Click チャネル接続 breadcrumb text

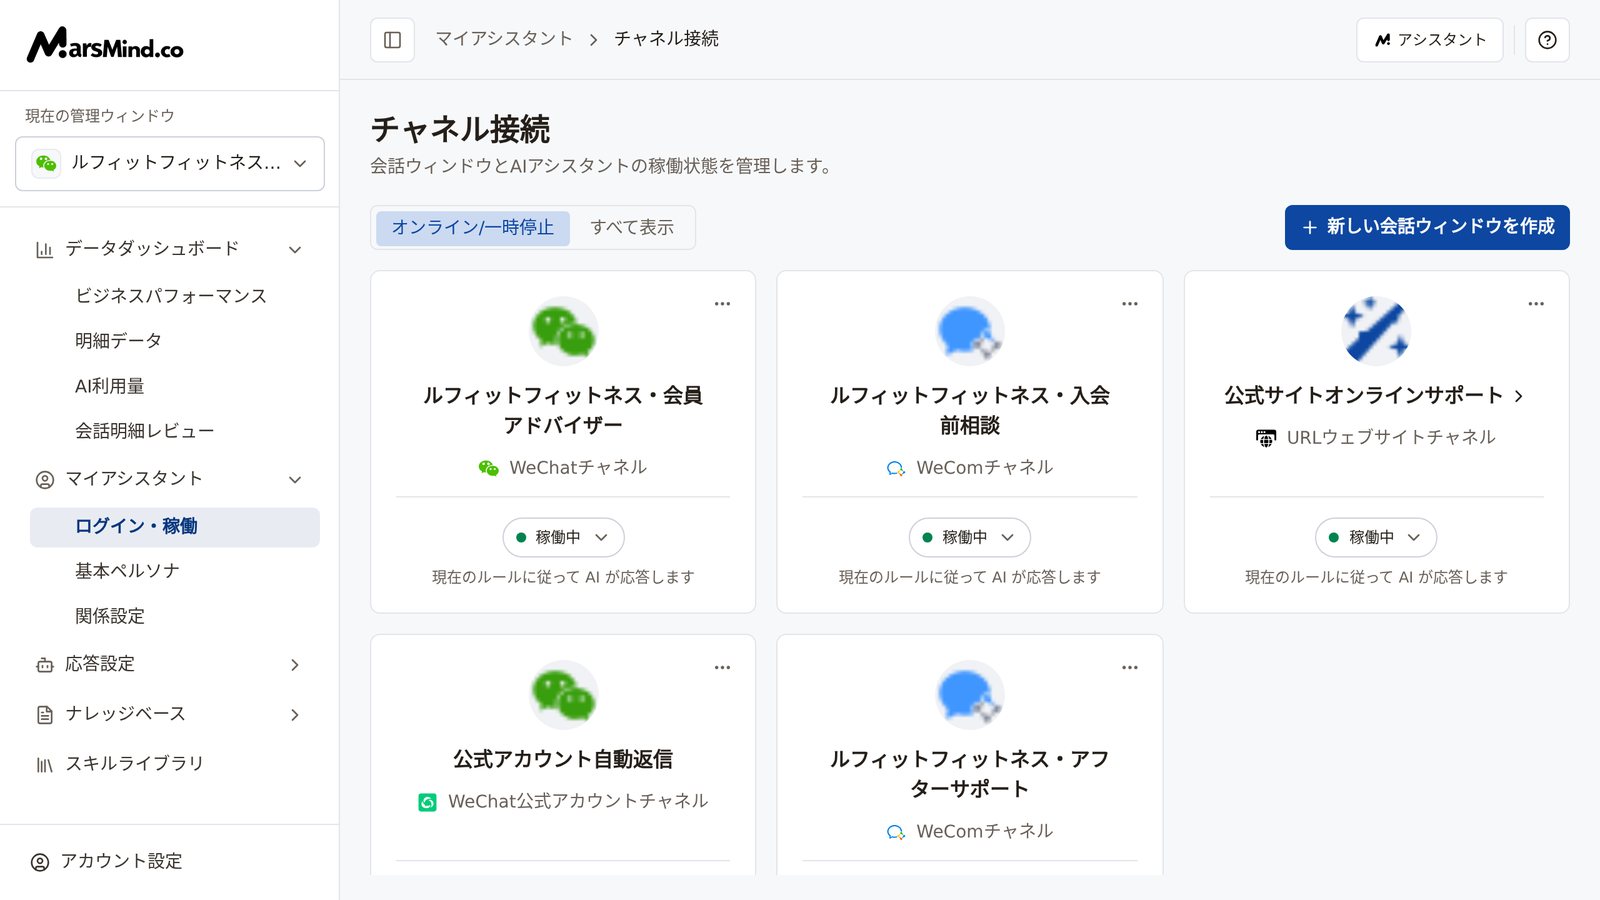[666, 39]
